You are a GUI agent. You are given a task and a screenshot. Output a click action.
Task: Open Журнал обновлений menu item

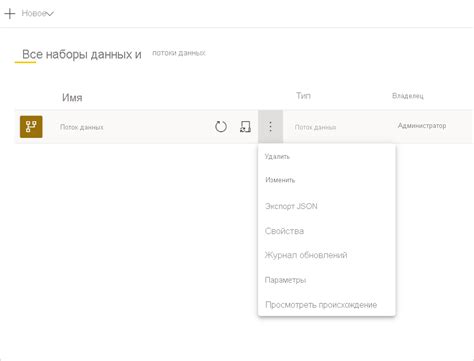[306, 255]
